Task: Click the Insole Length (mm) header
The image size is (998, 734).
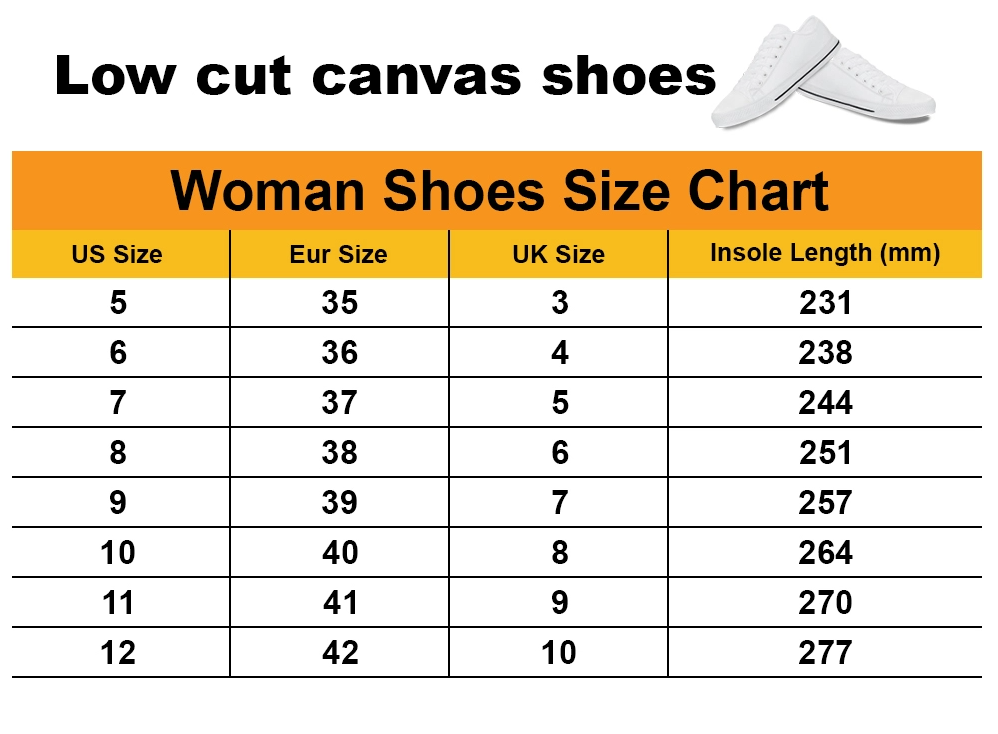Action: point(825,253)
